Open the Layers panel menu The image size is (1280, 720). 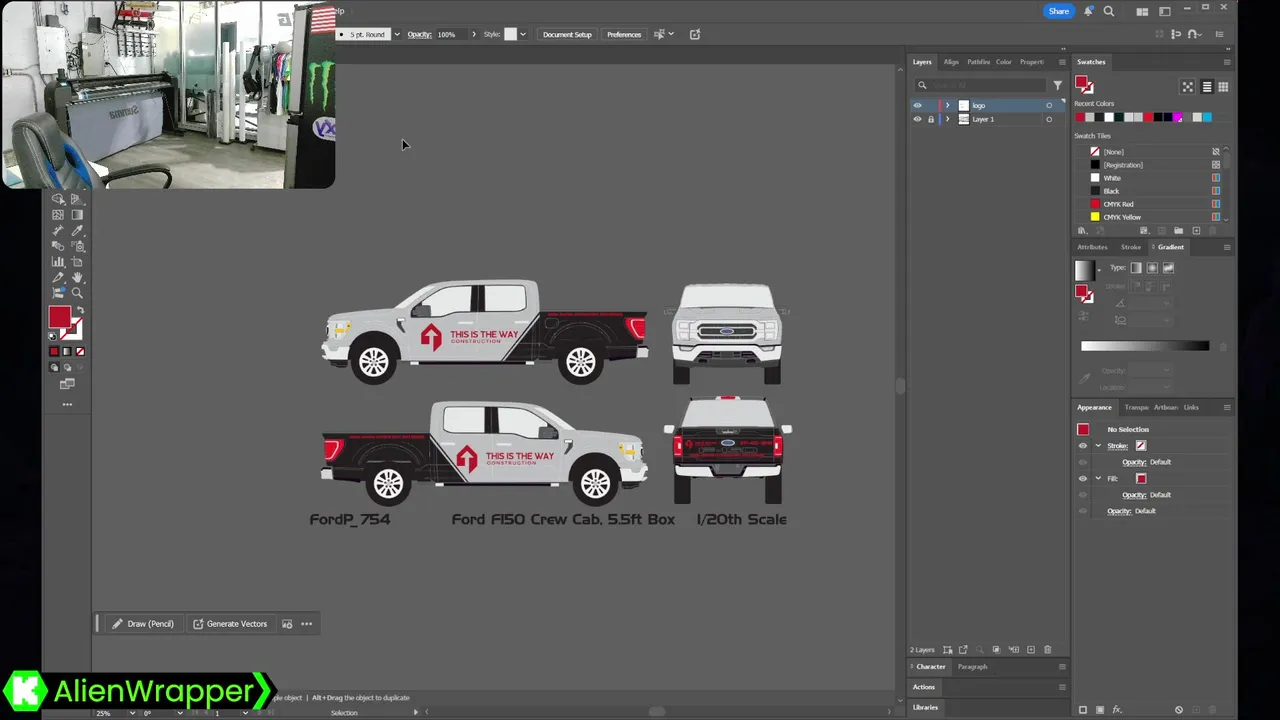1061,62
